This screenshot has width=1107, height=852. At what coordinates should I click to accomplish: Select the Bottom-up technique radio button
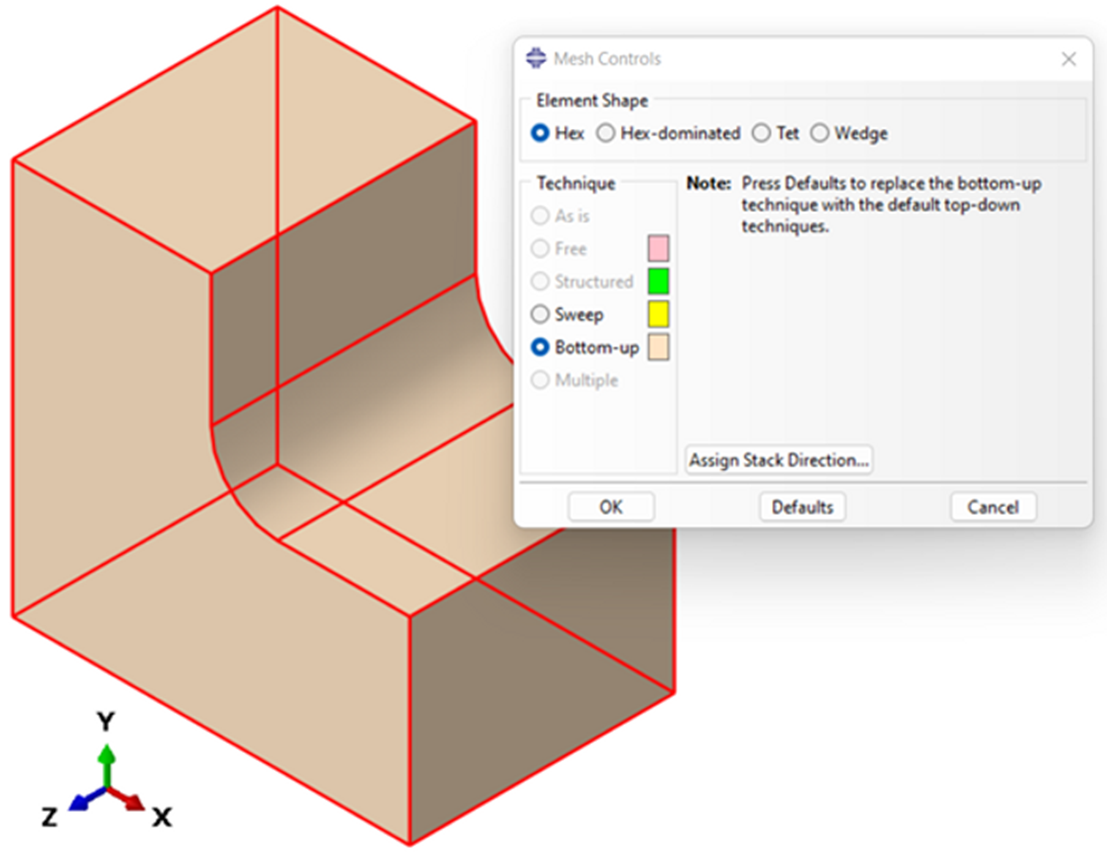tap(541, 348)
